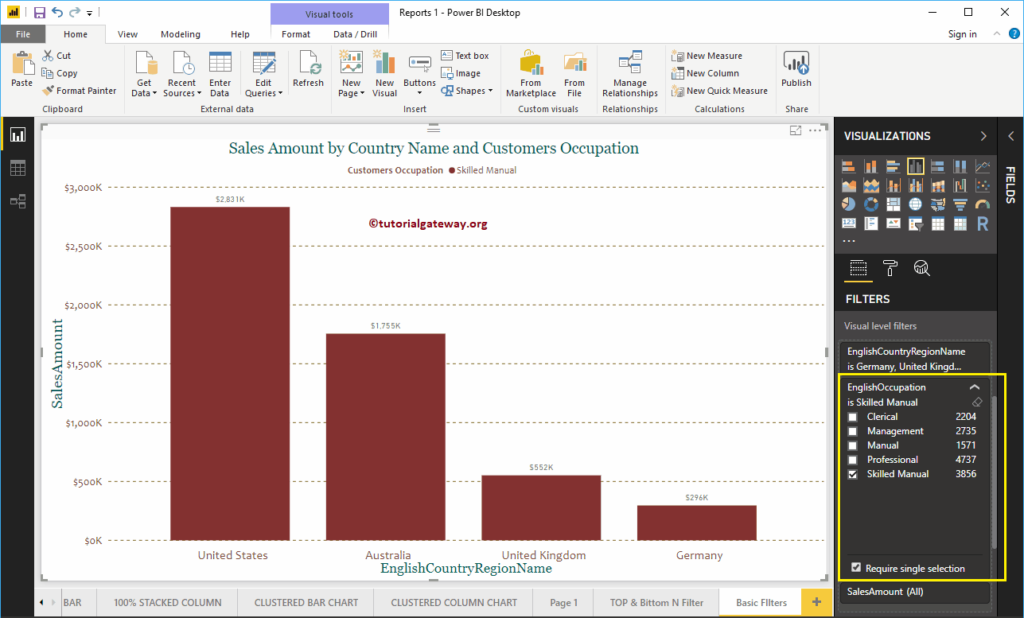1024x618 pixels.
Task: Select the pie chart visualization
Action: click(848, 204)
